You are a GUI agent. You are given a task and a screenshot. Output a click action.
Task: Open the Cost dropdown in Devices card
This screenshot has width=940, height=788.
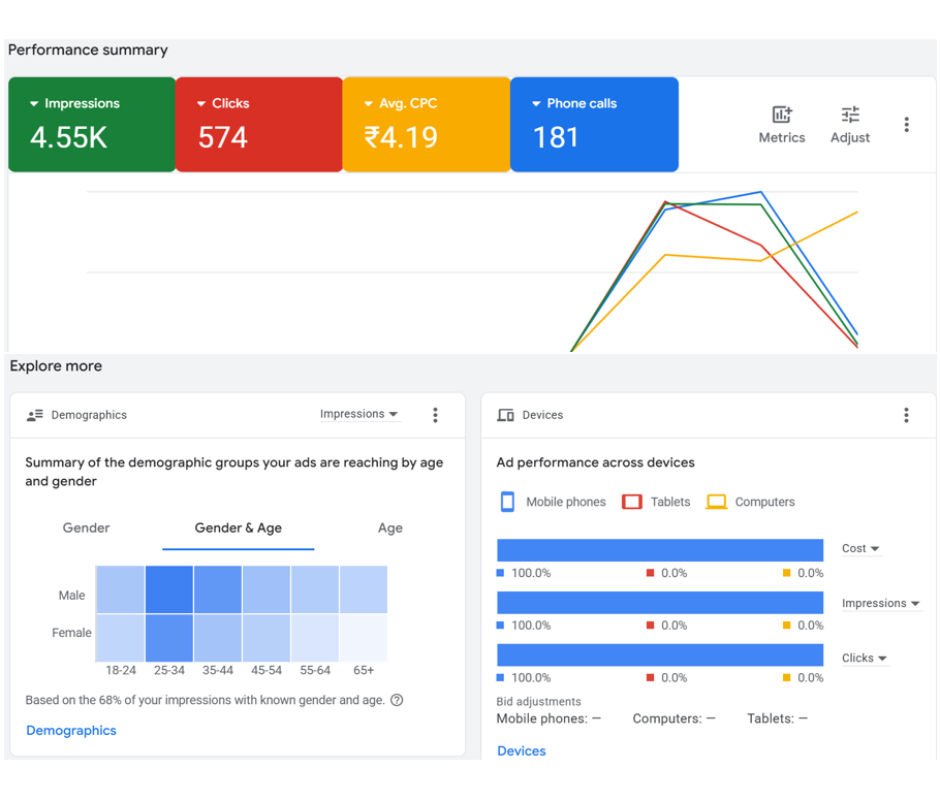pos(860,549)
